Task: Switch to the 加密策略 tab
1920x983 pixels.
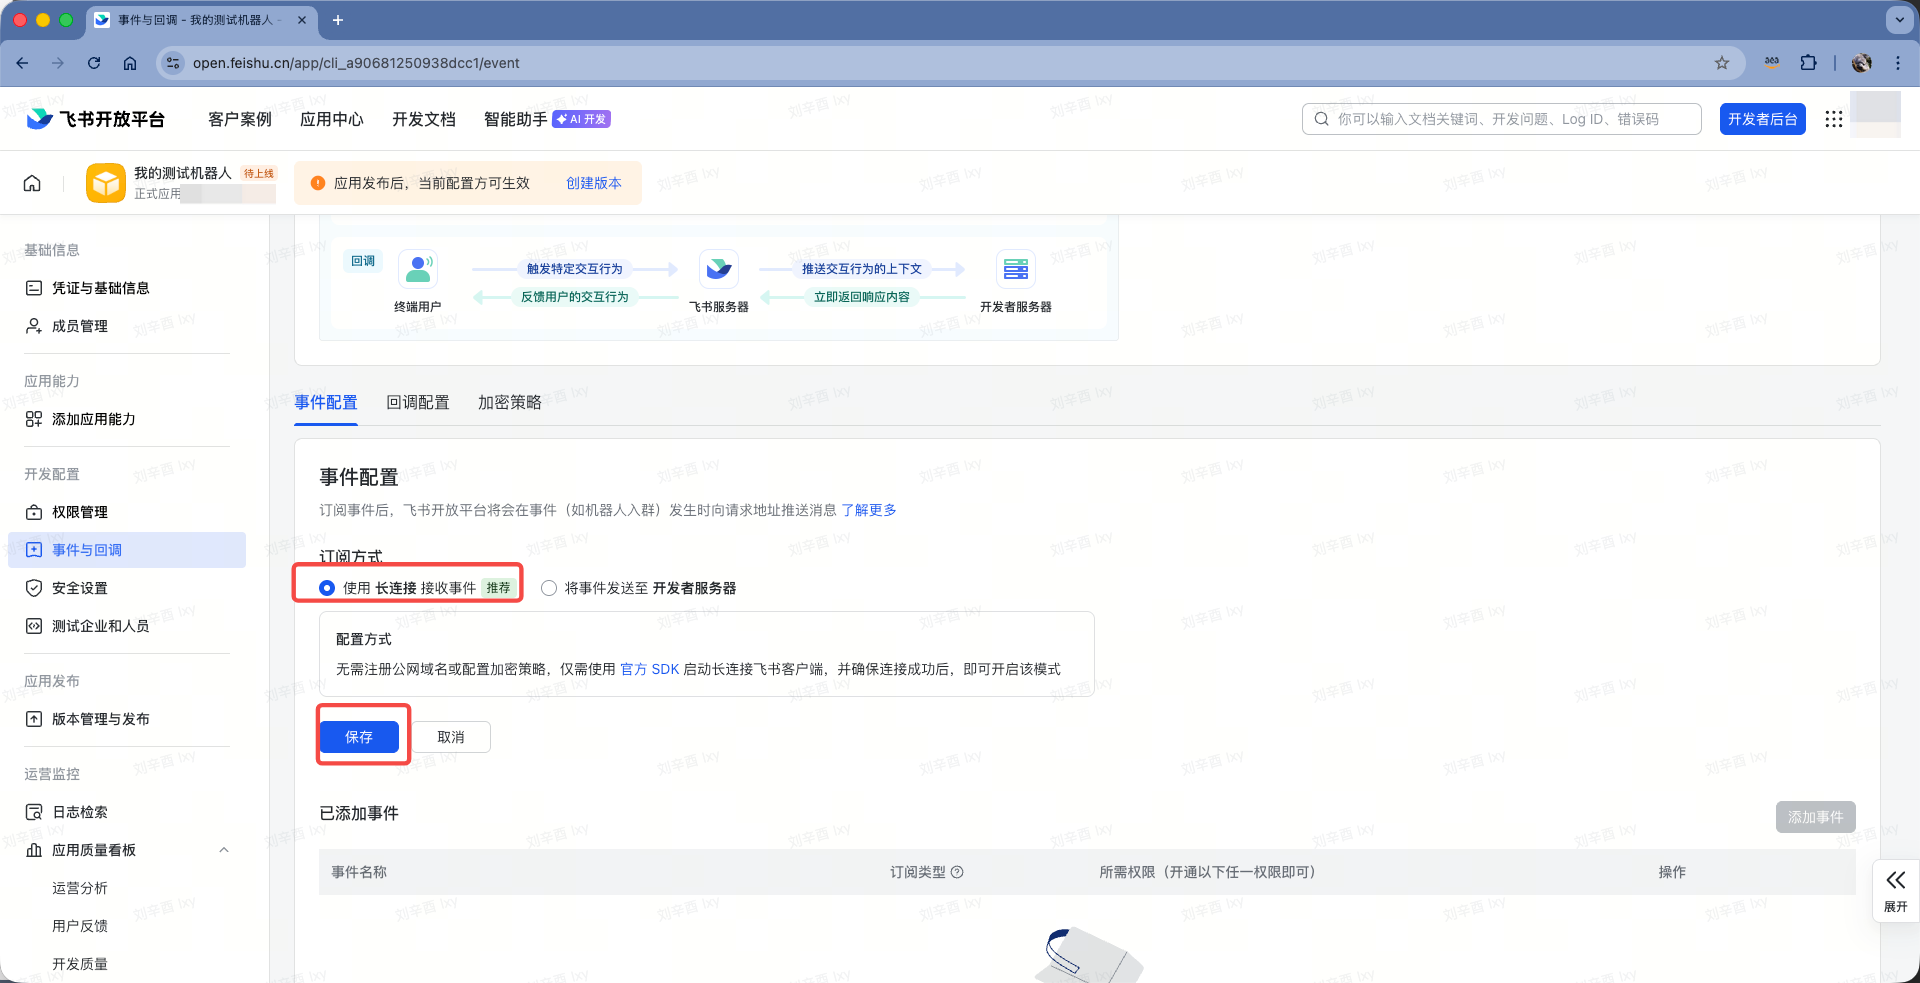Action: [x=509, y=402]
